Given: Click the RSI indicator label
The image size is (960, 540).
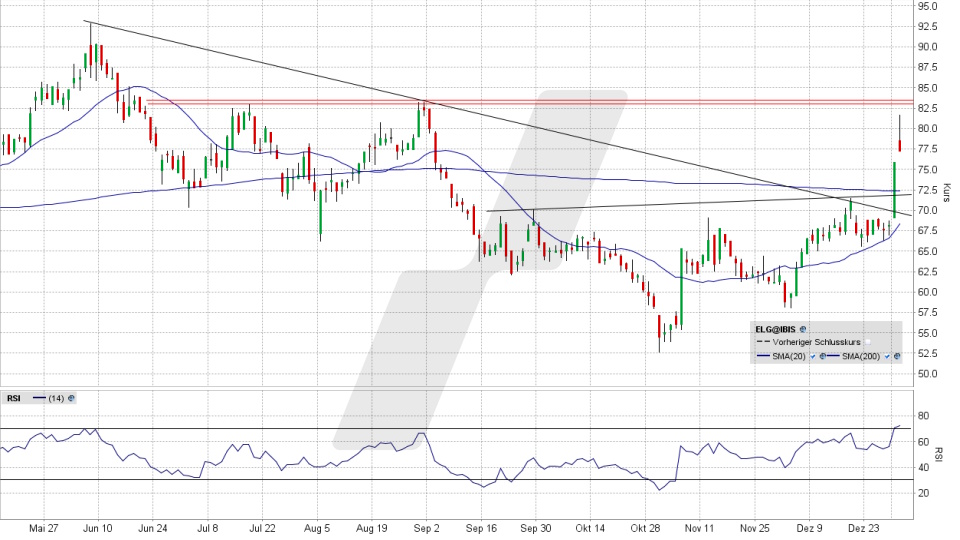Looking at the screenshot, I should 13,399.
